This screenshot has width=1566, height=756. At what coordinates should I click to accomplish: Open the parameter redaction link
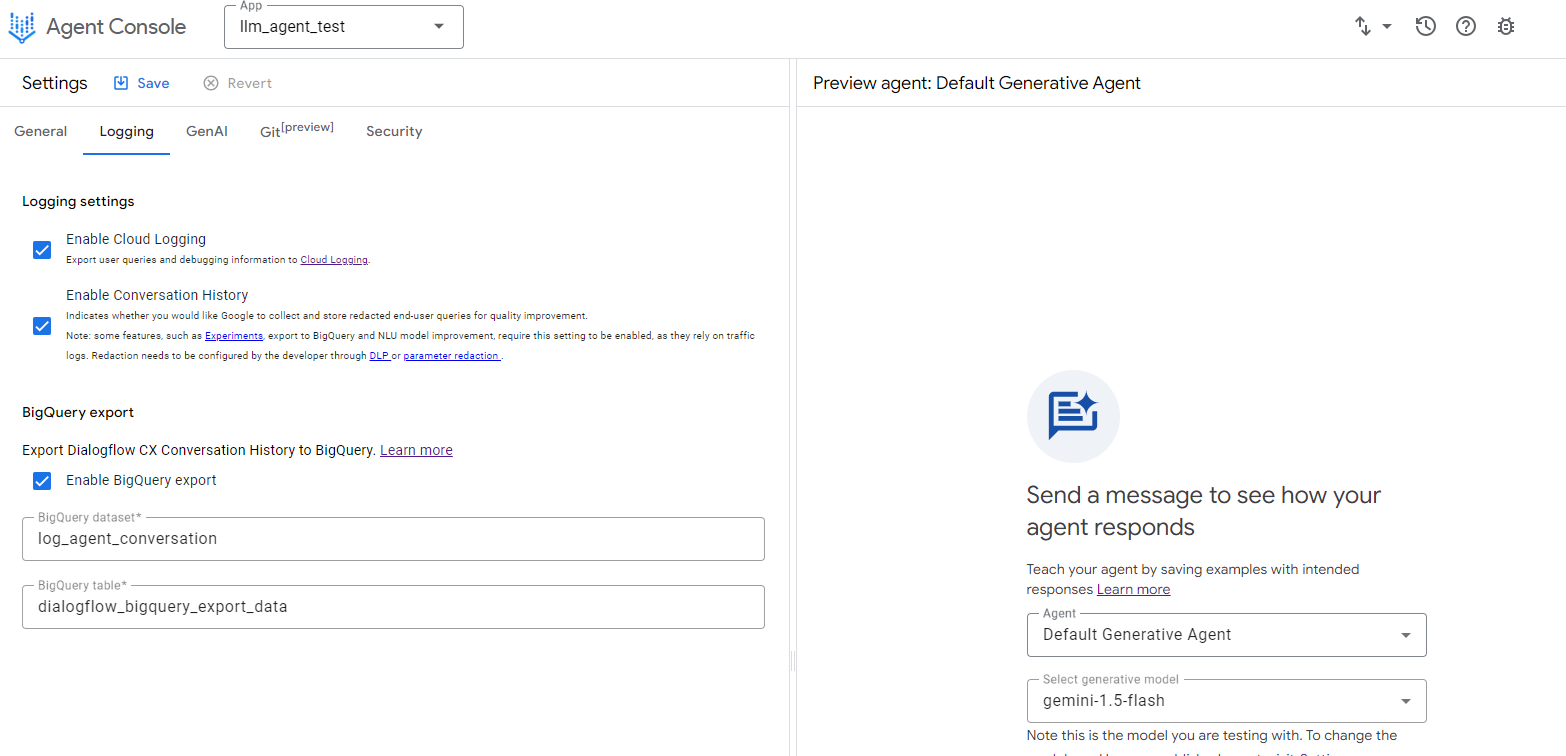point(452,356)
